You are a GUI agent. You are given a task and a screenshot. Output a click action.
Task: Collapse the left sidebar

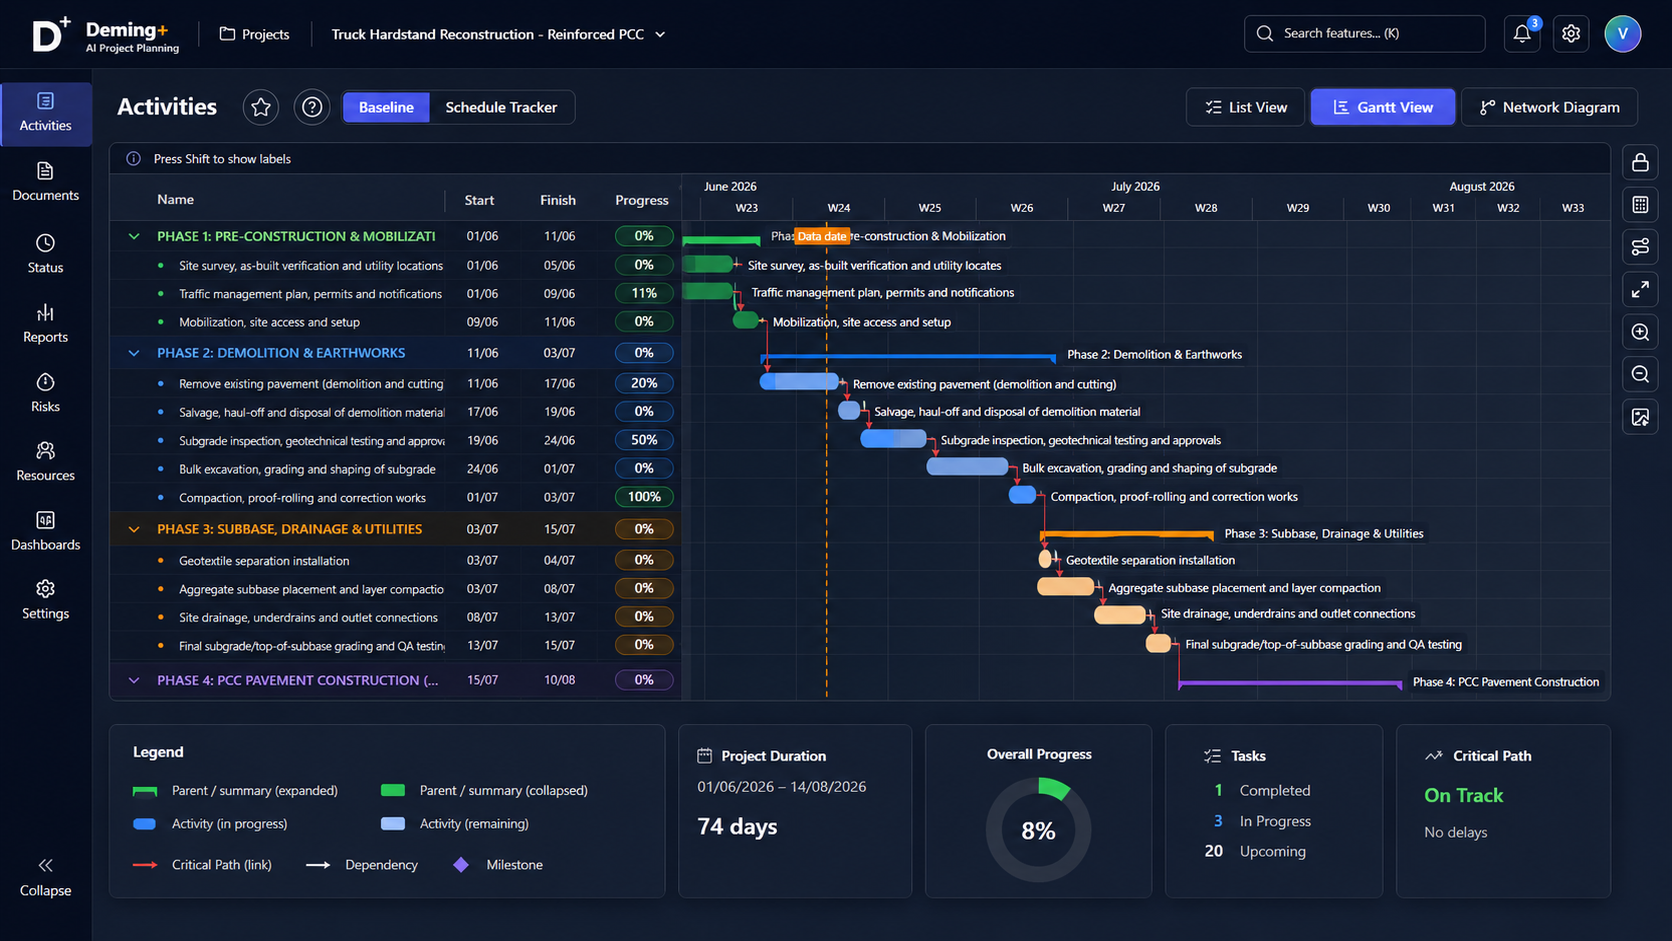click(x=46, y=877)
